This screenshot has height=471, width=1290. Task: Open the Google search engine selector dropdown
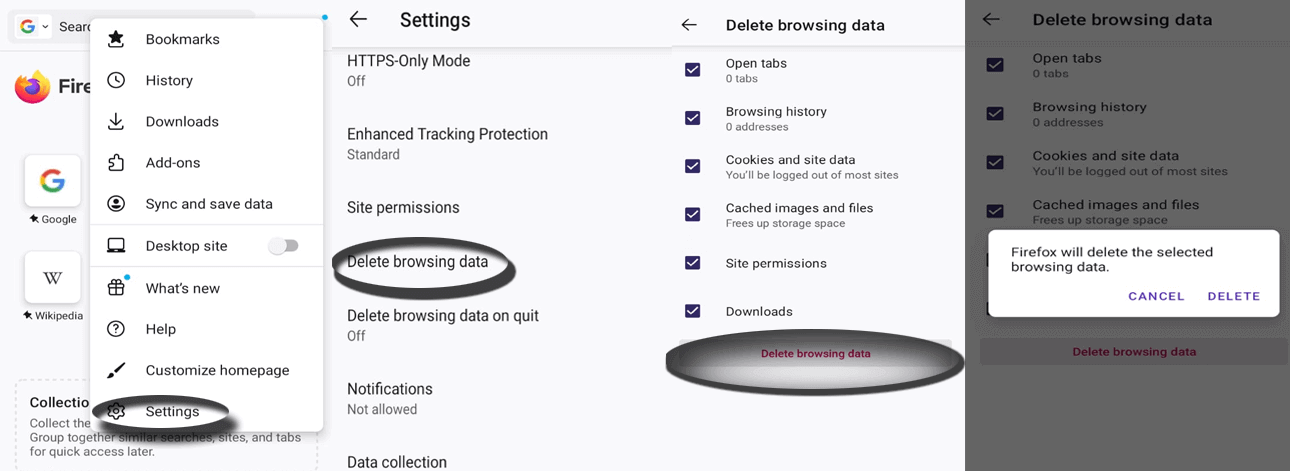tap(33, 26)
